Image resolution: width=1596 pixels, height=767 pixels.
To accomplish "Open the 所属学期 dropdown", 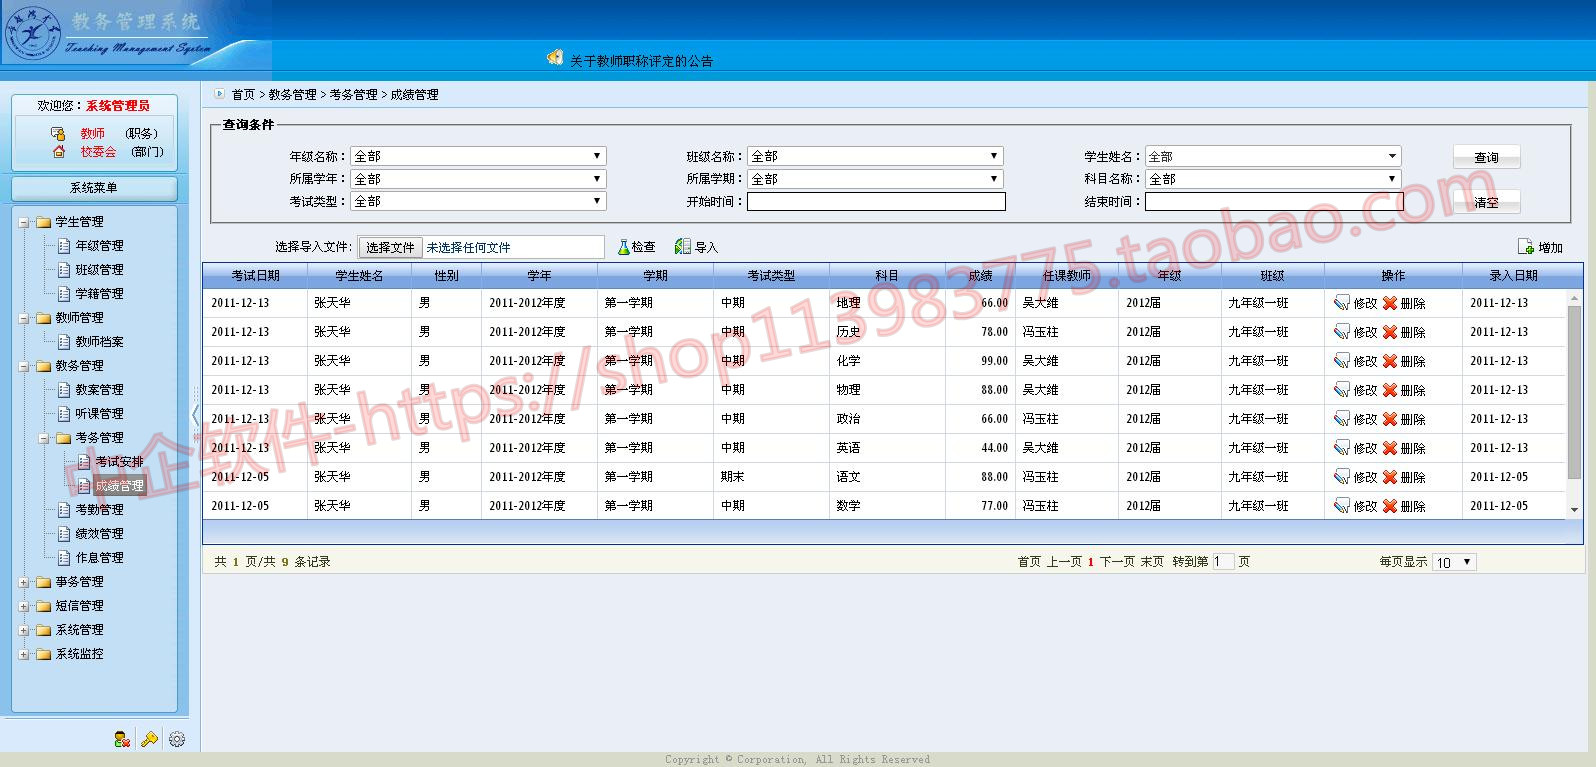I will click(875, 179).
